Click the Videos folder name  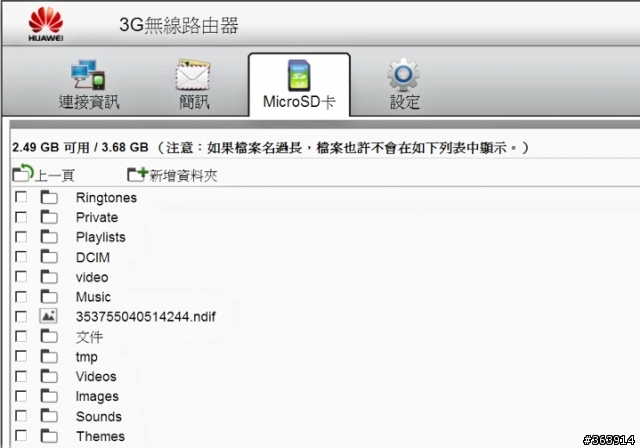point(96,377)
